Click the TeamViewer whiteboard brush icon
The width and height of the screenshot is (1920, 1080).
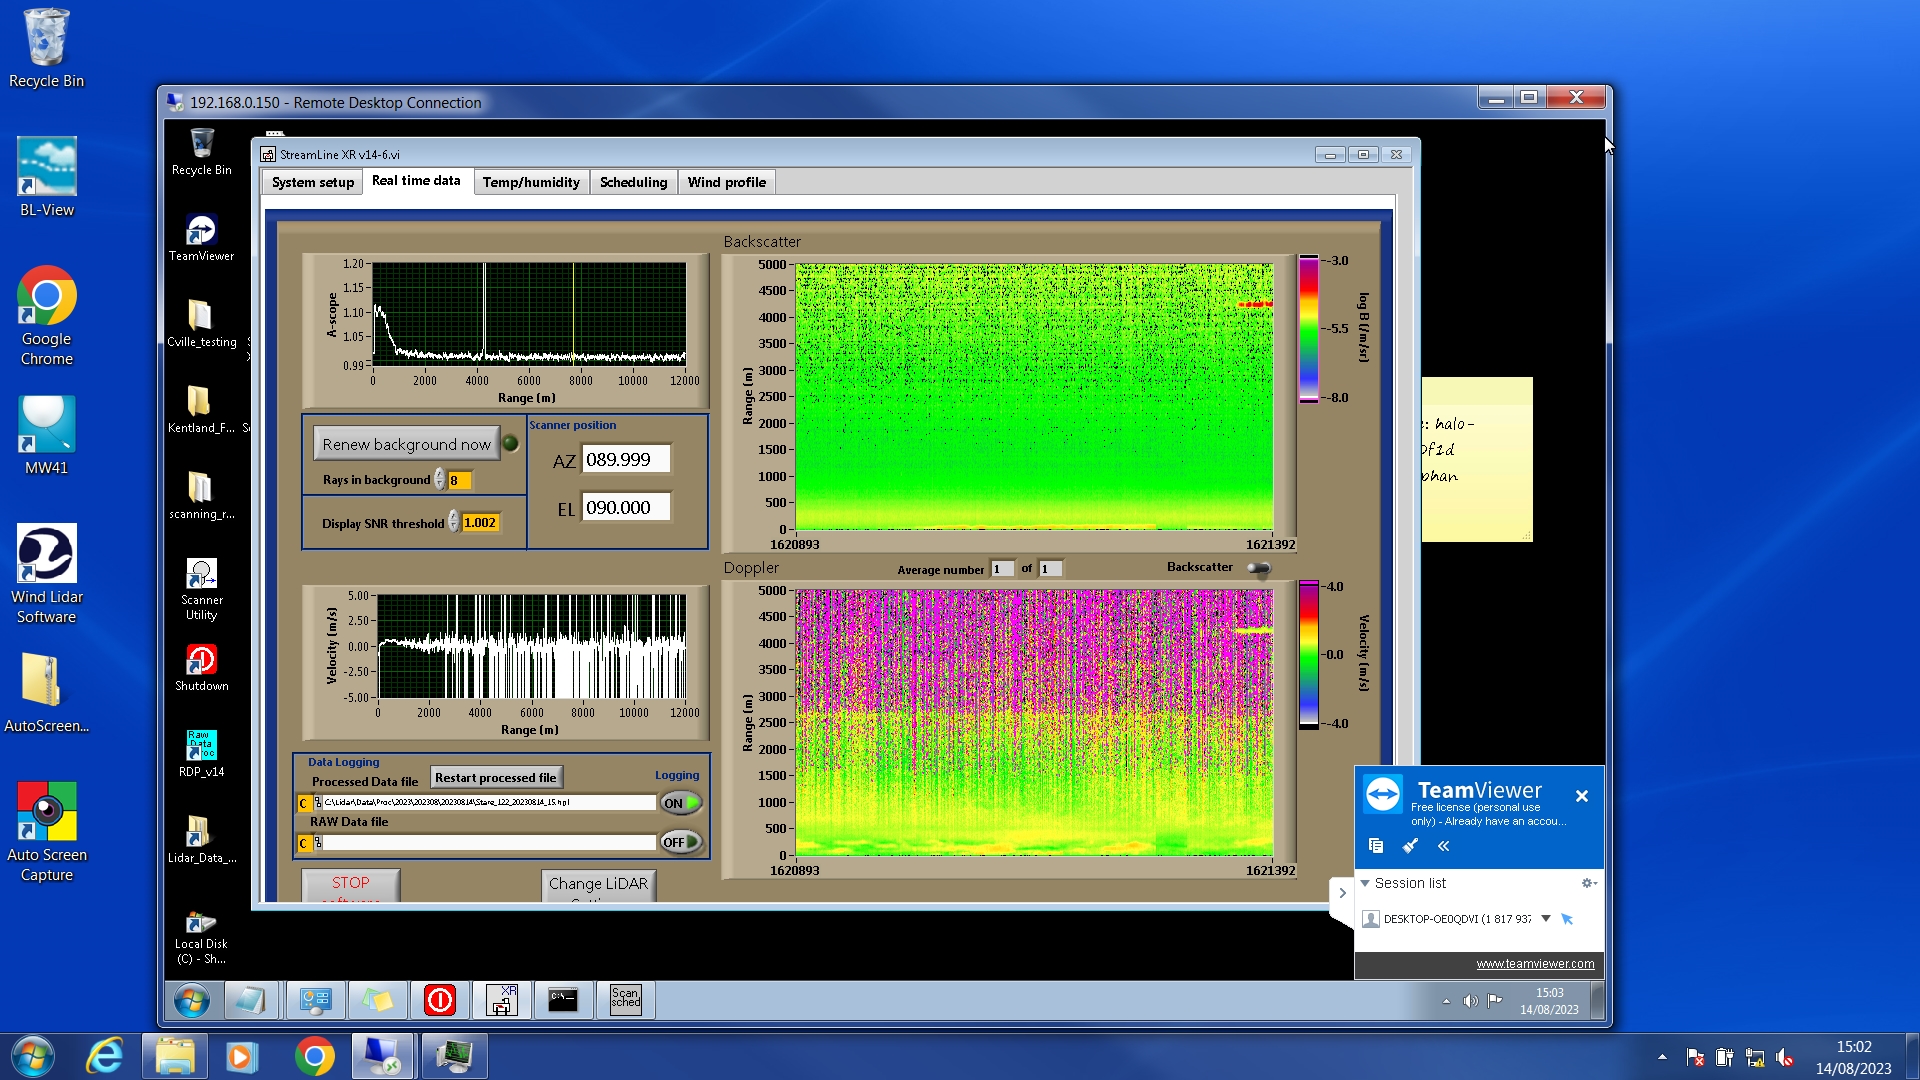(1410, 846)
